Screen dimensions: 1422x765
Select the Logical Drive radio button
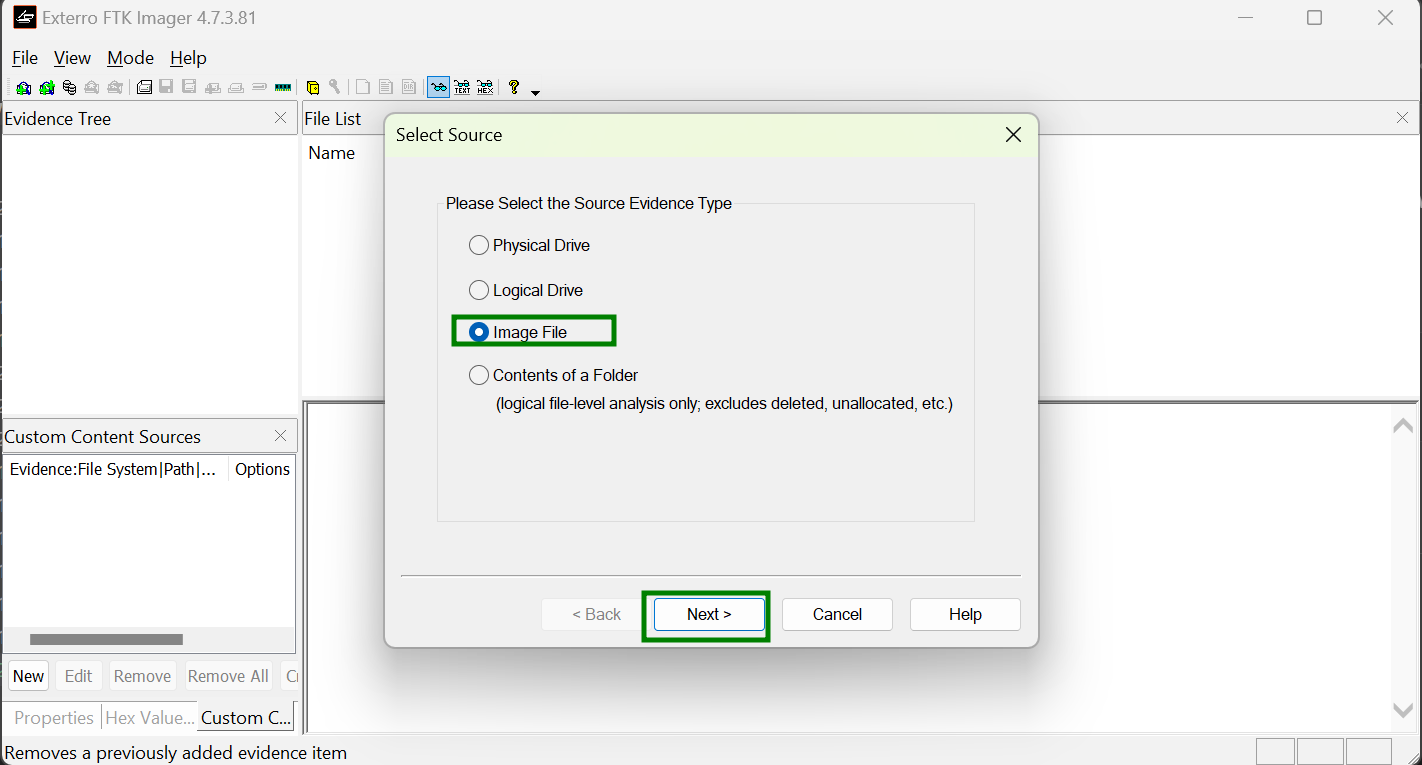pos(479,290)
